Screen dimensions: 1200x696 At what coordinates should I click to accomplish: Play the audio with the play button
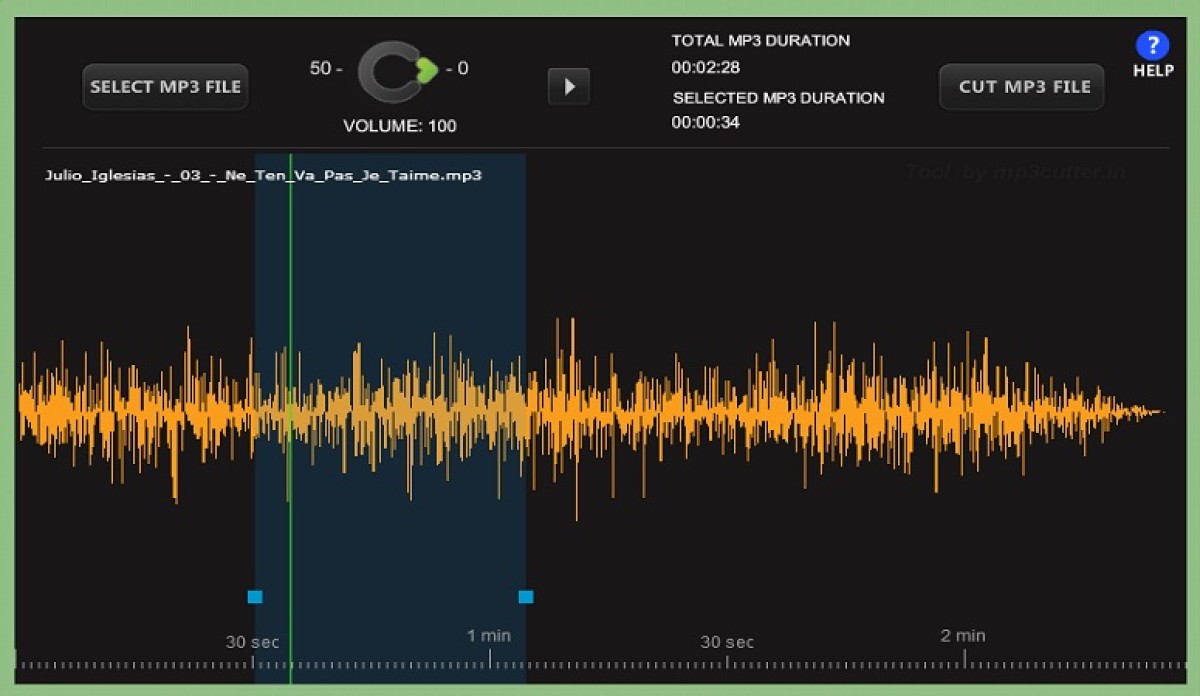[x=569, y=87]
